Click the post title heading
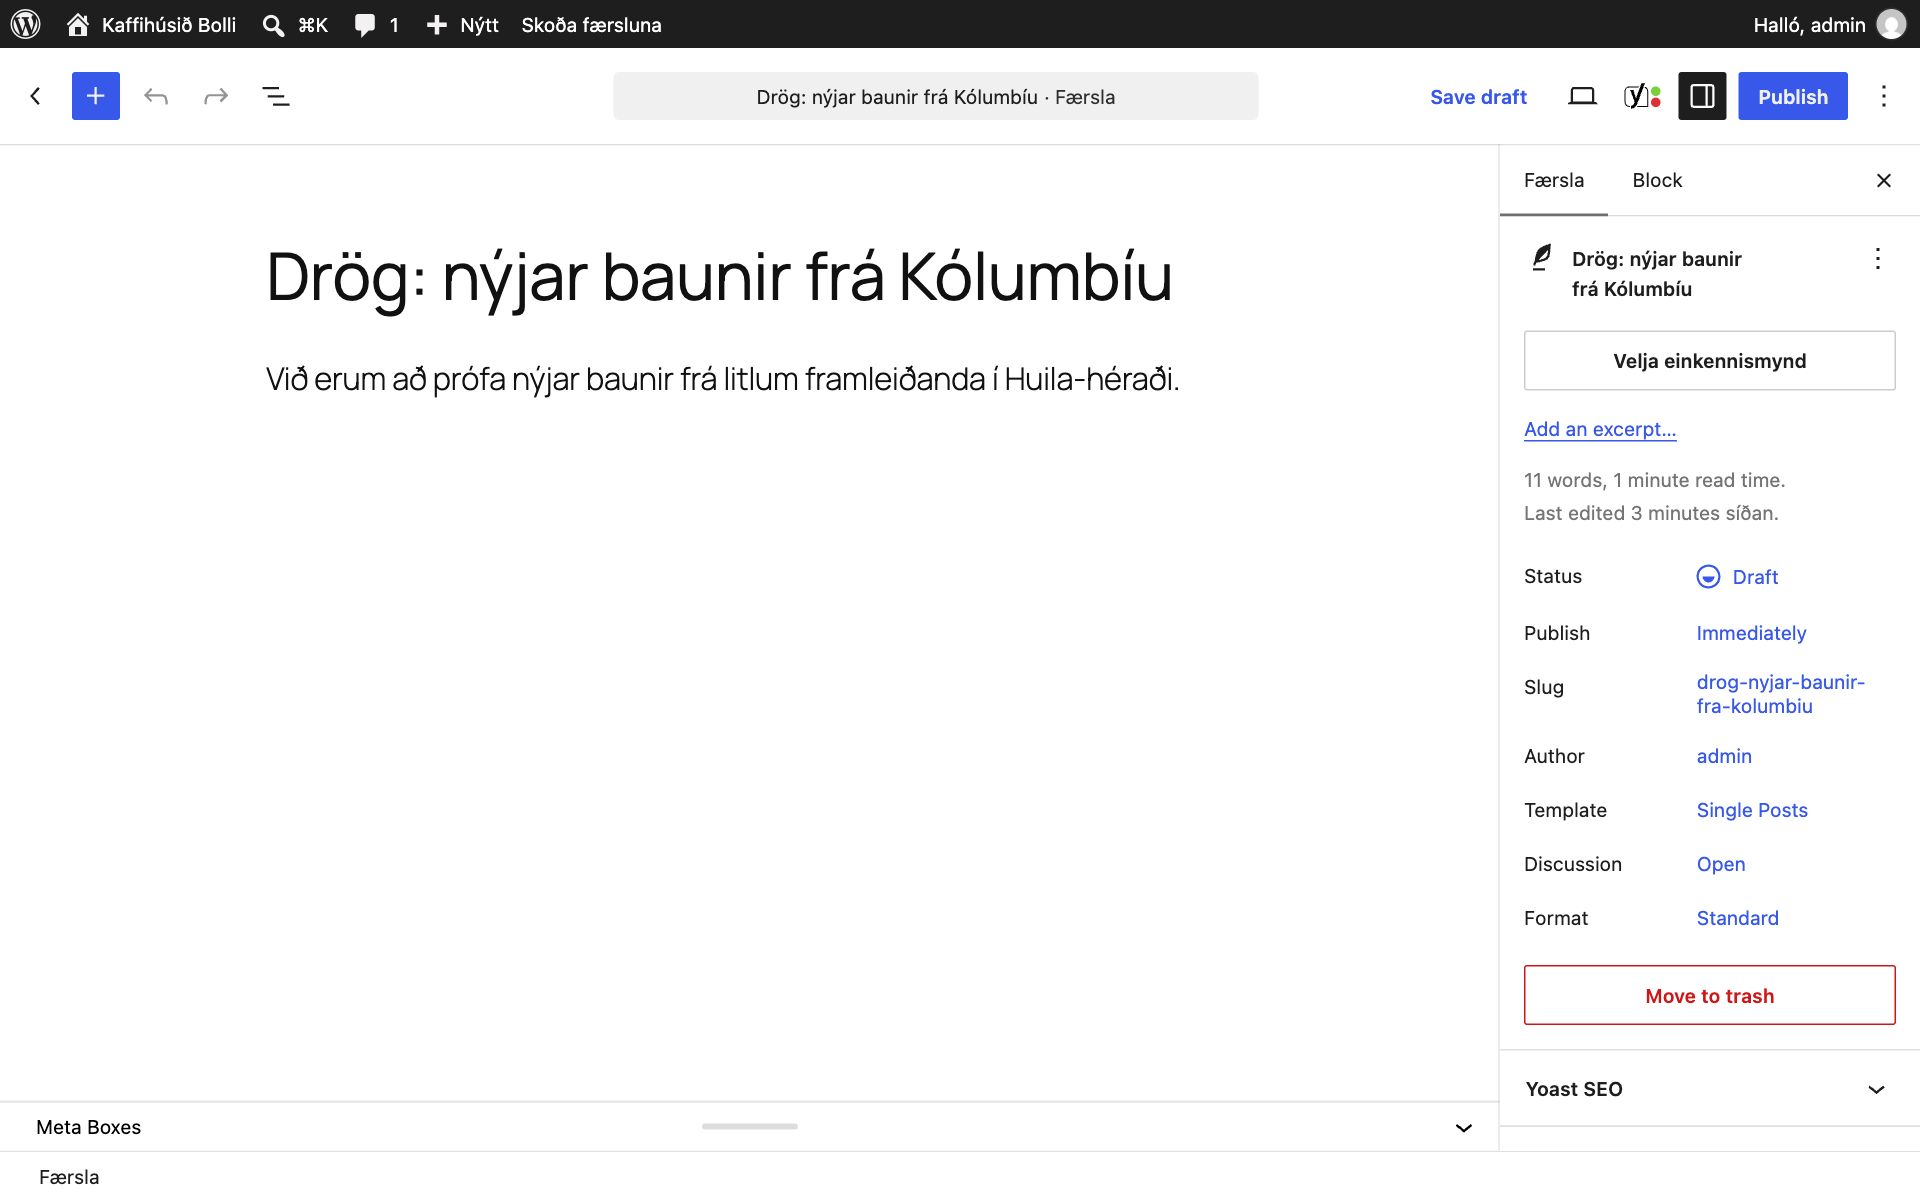 click(x=719, y=276)
